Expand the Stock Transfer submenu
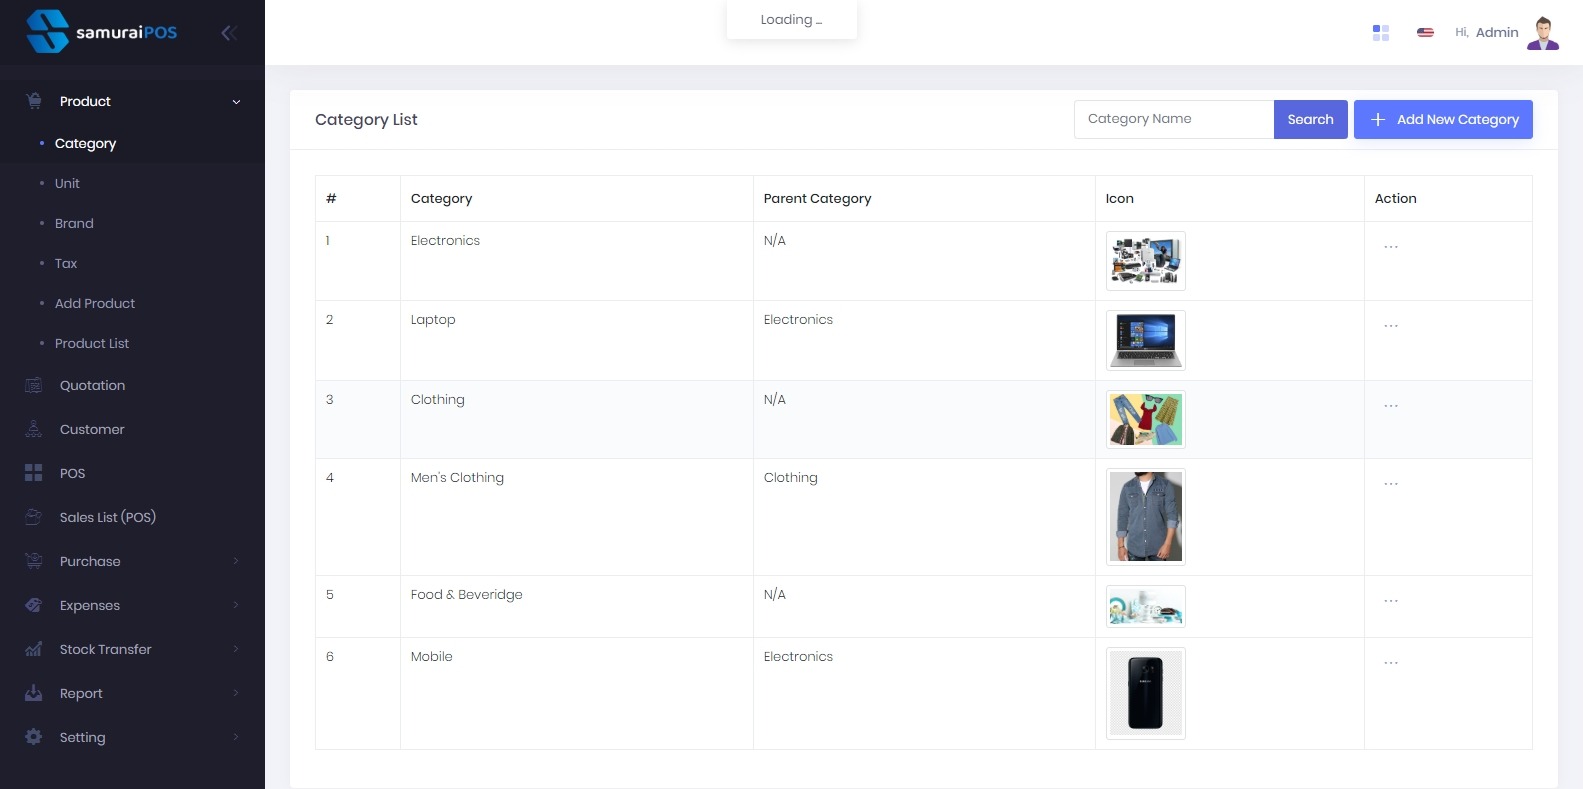 coord(236,649)
